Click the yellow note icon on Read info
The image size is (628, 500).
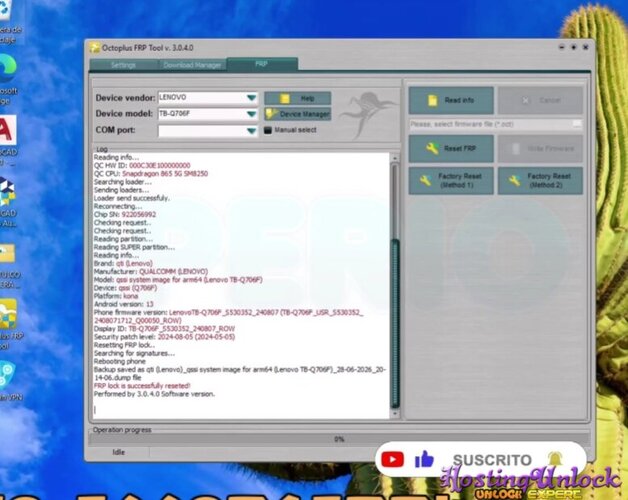click(433, 100)
